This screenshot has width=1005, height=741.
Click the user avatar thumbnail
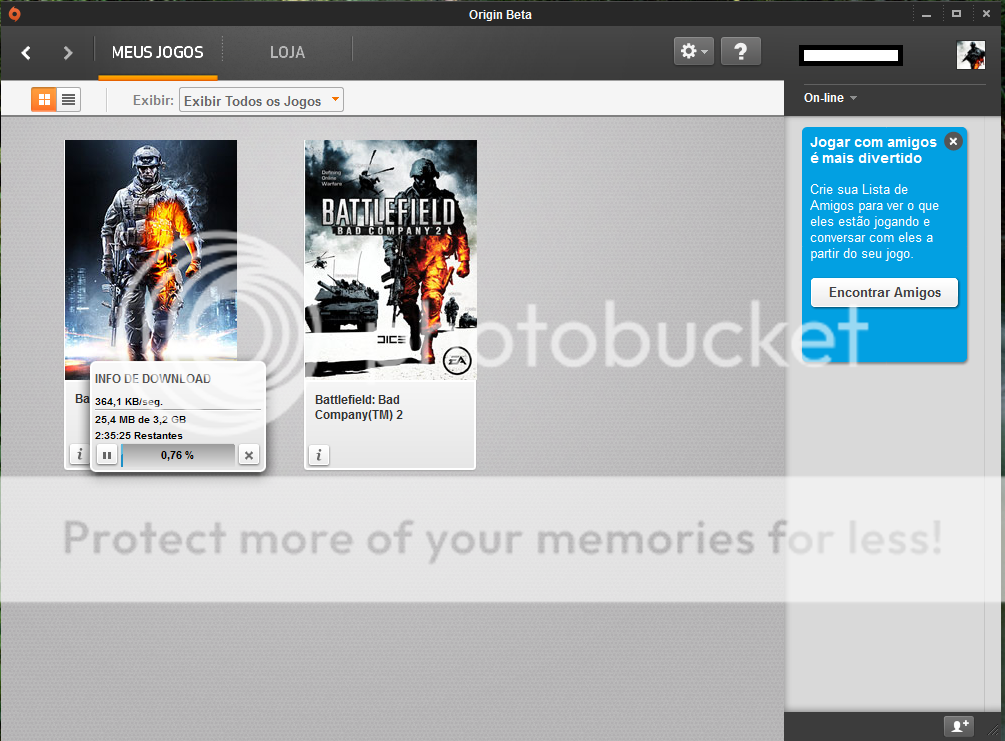pyautogui.click(x=971, y=55)
